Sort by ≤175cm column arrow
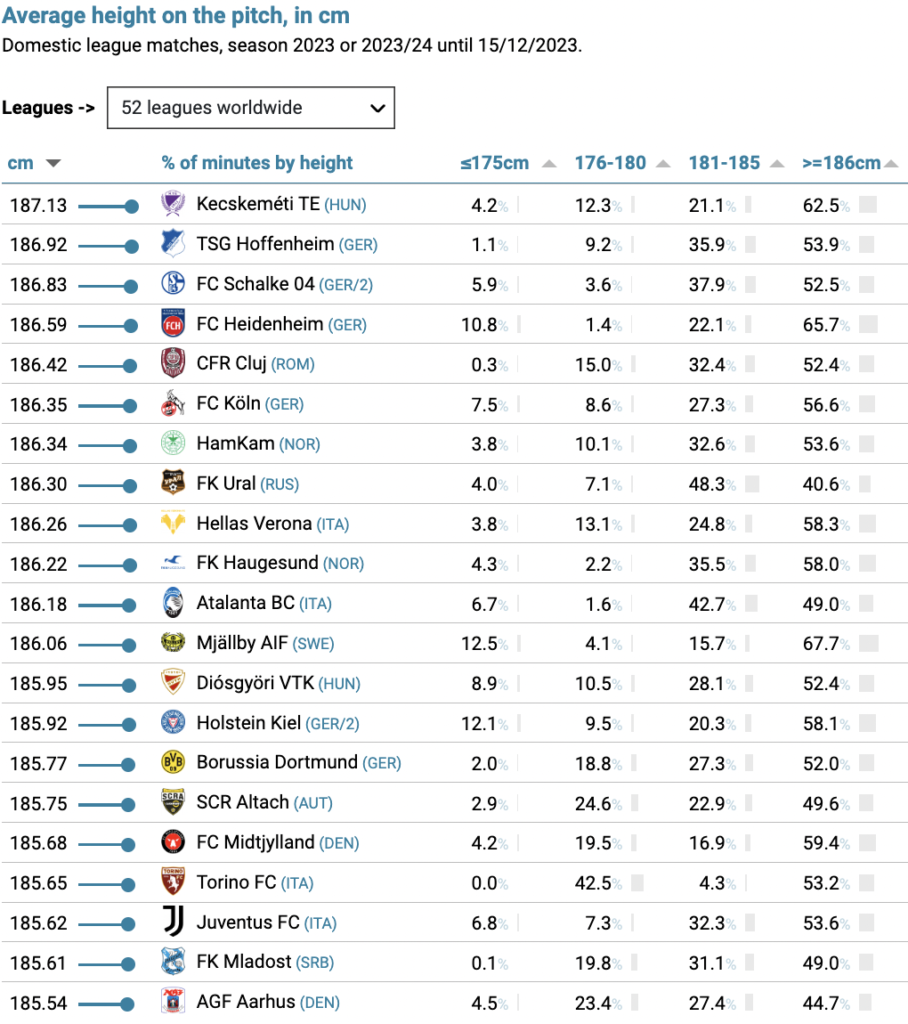Screen dimensions: 908x1024 click(549, 163)
